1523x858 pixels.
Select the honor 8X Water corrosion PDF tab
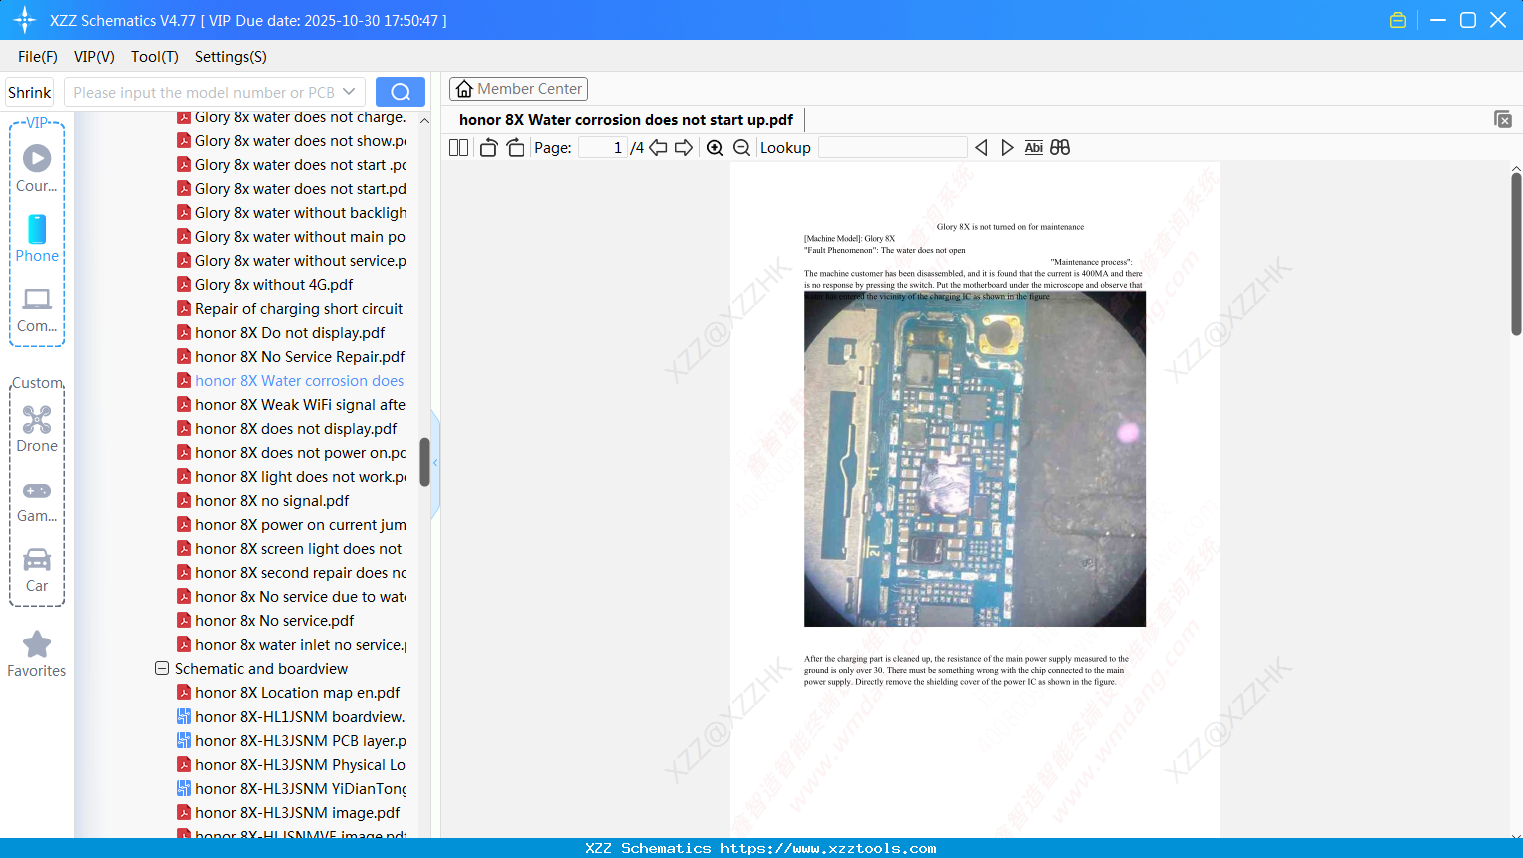626,120
